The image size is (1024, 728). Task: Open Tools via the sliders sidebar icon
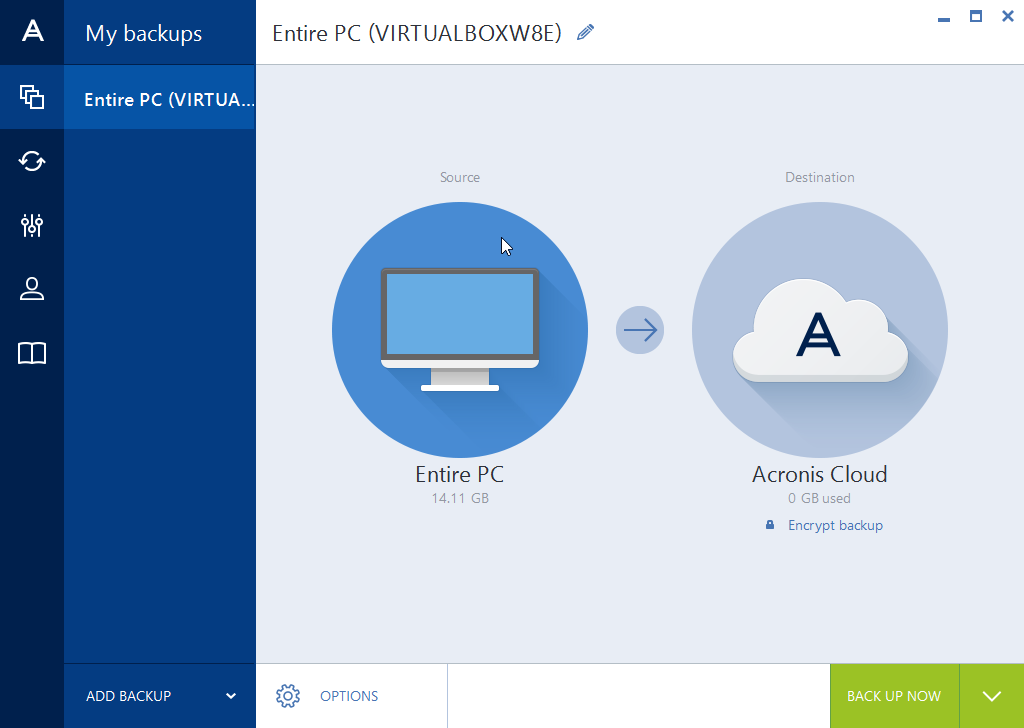(x=31, y=225)
